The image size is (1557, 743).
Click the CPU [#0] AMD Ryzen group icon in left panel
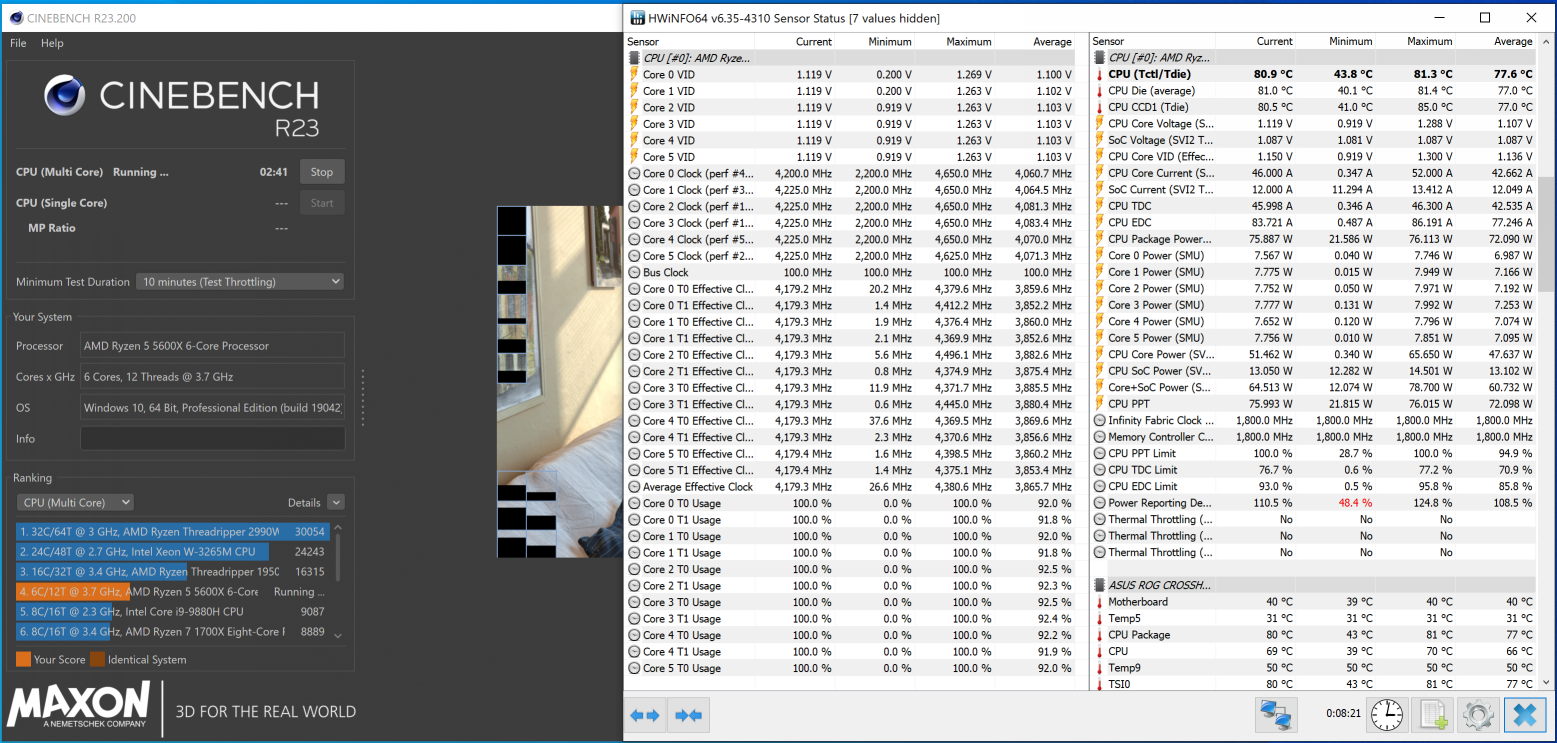click(634, 58)
